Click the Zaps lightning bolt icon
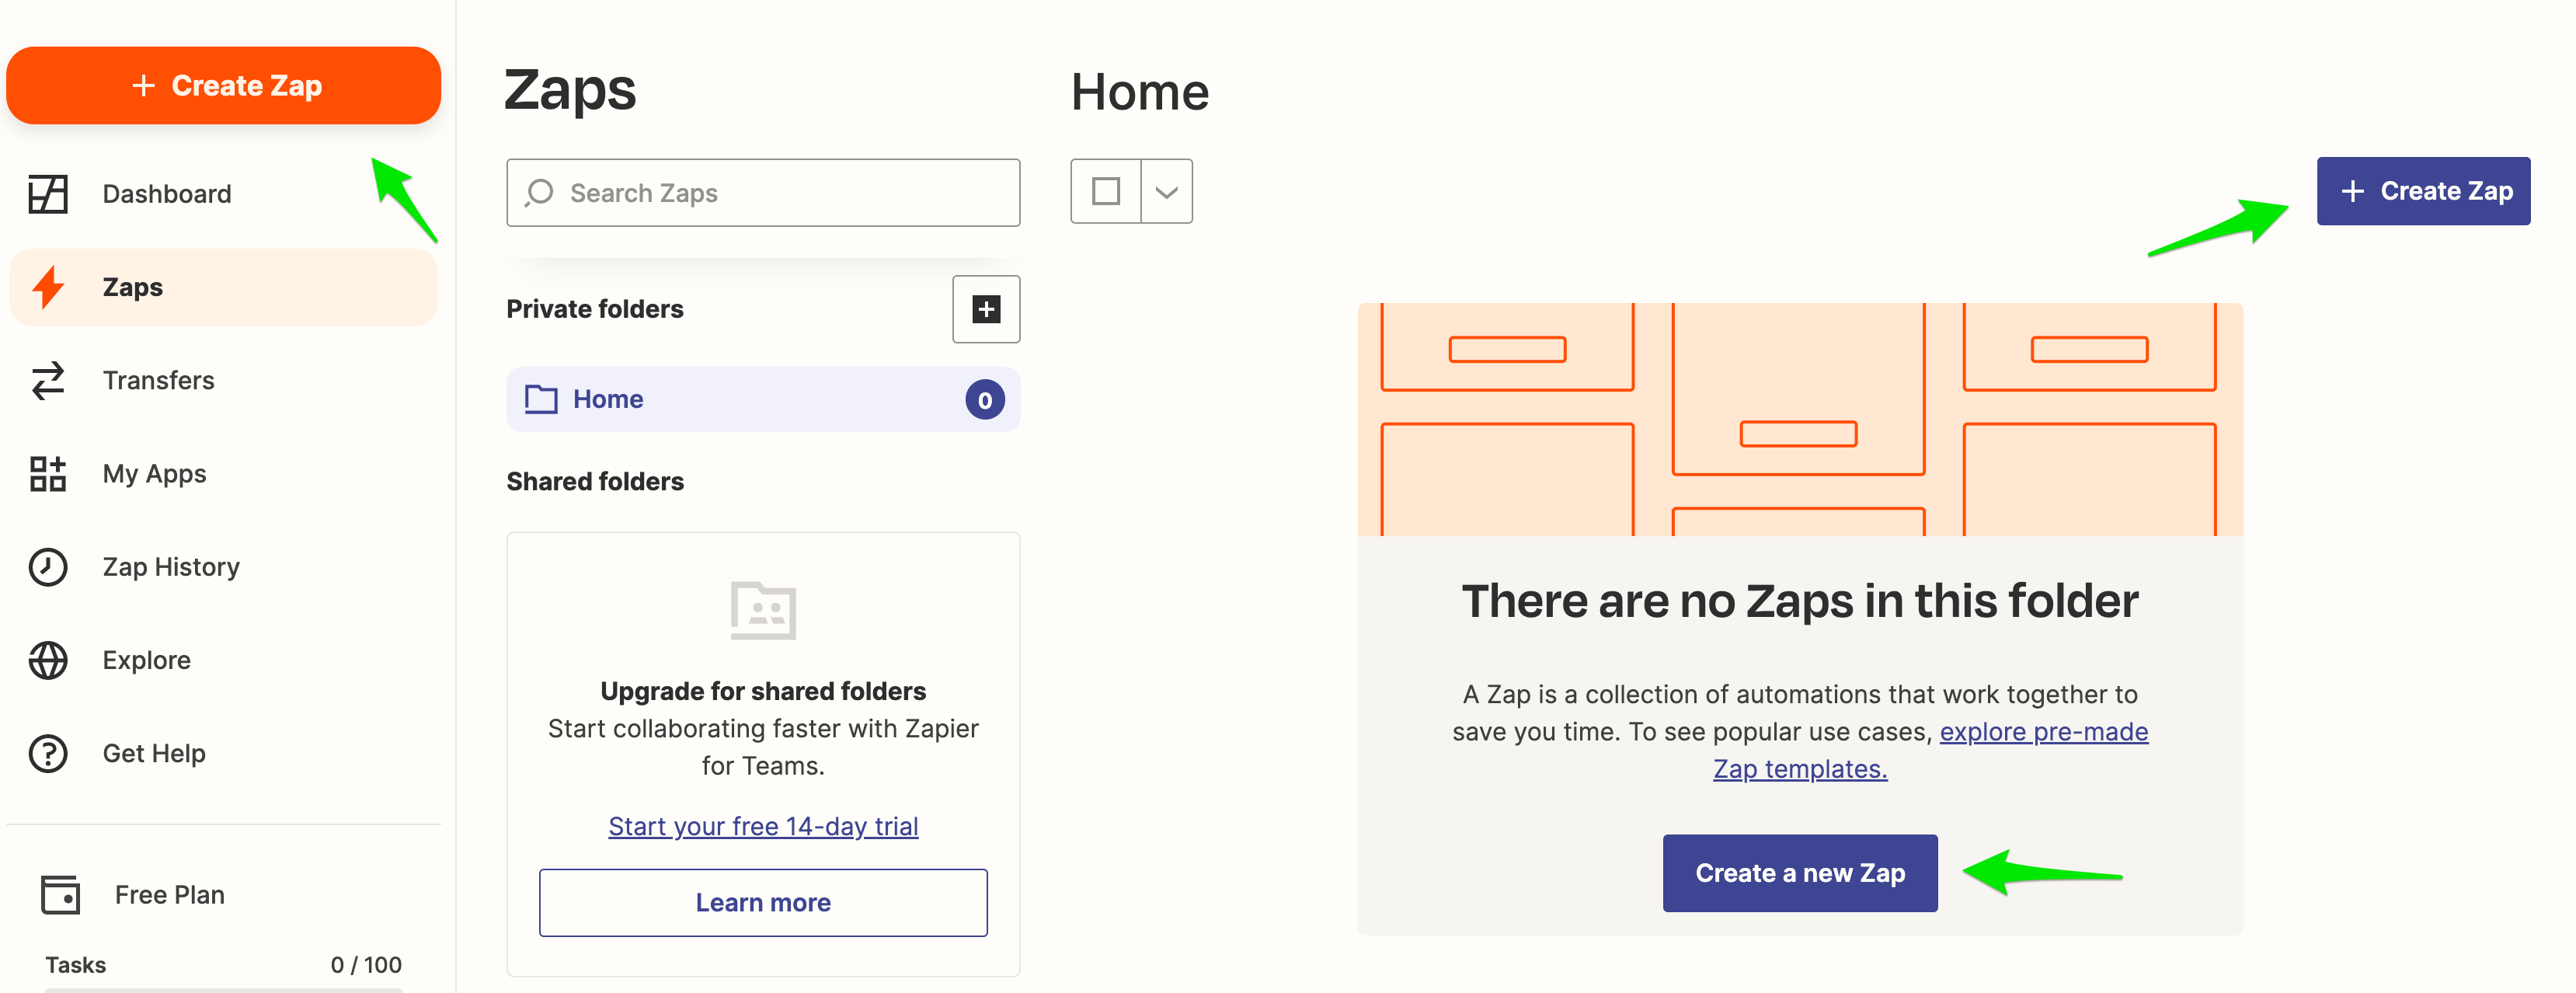2576x993 pixels. pos(47,287)
